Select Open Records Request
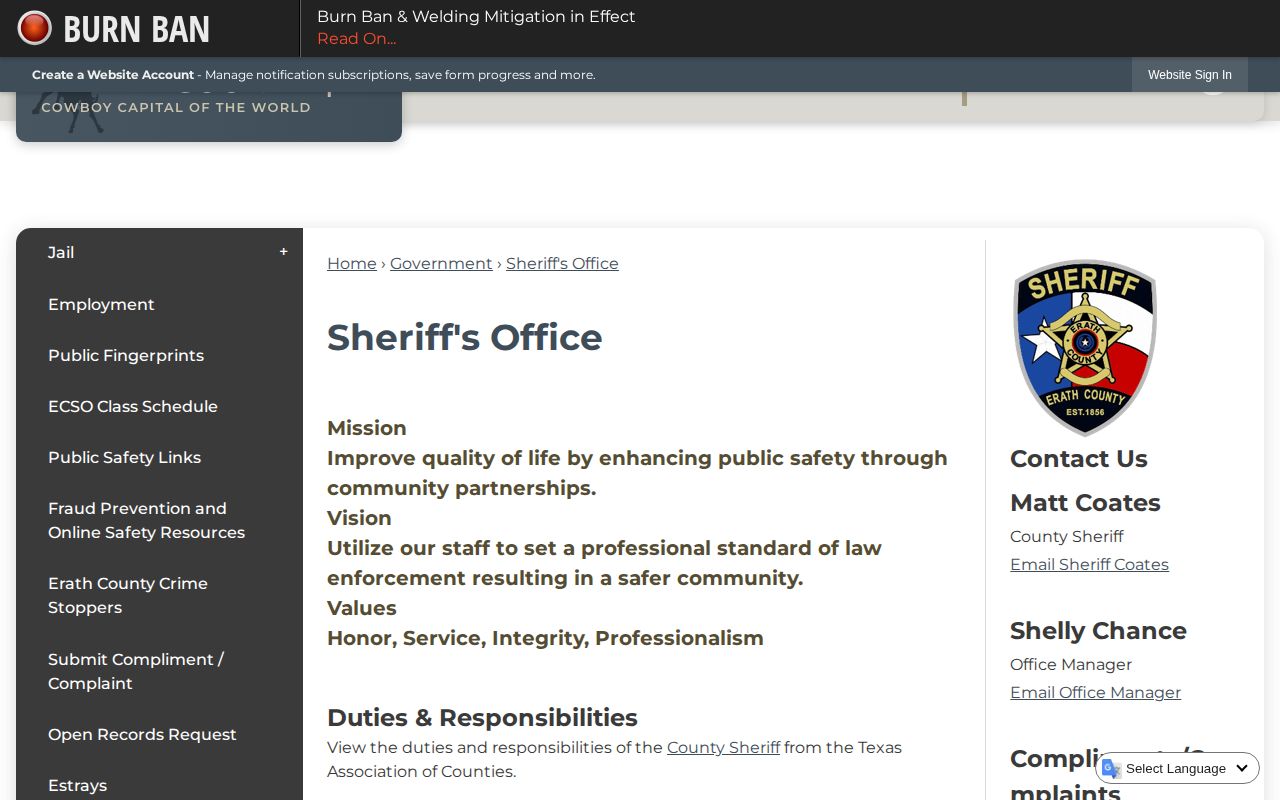 point(142,734)
